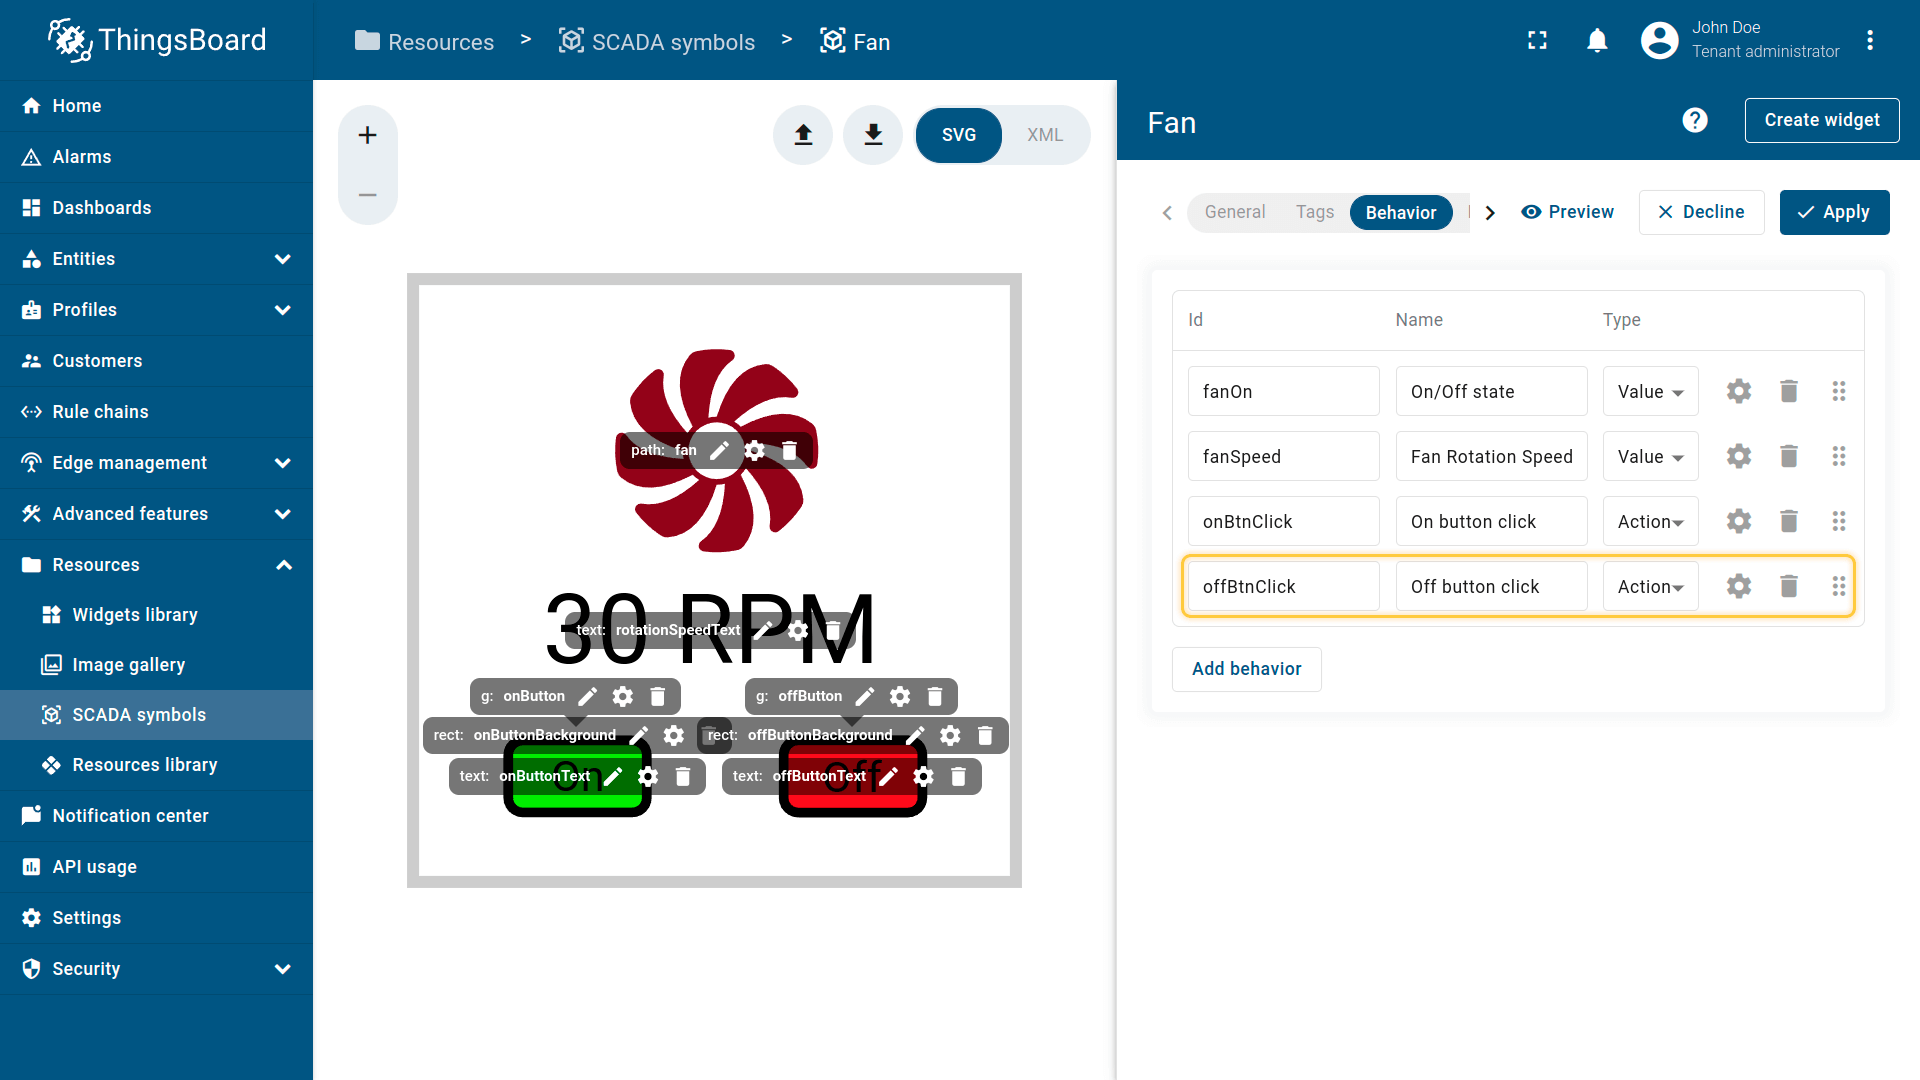Viewport: 1920px width, 1080px height.
Task: Click the Create widget button
Action: pyautogui.click(x=1821, y=120)
